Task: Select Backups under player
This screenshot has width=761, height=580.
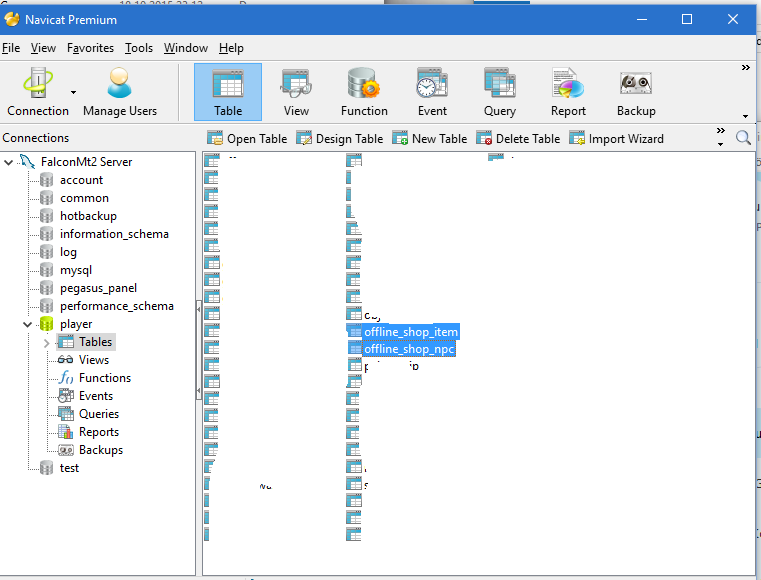Action: coord(101,449)
